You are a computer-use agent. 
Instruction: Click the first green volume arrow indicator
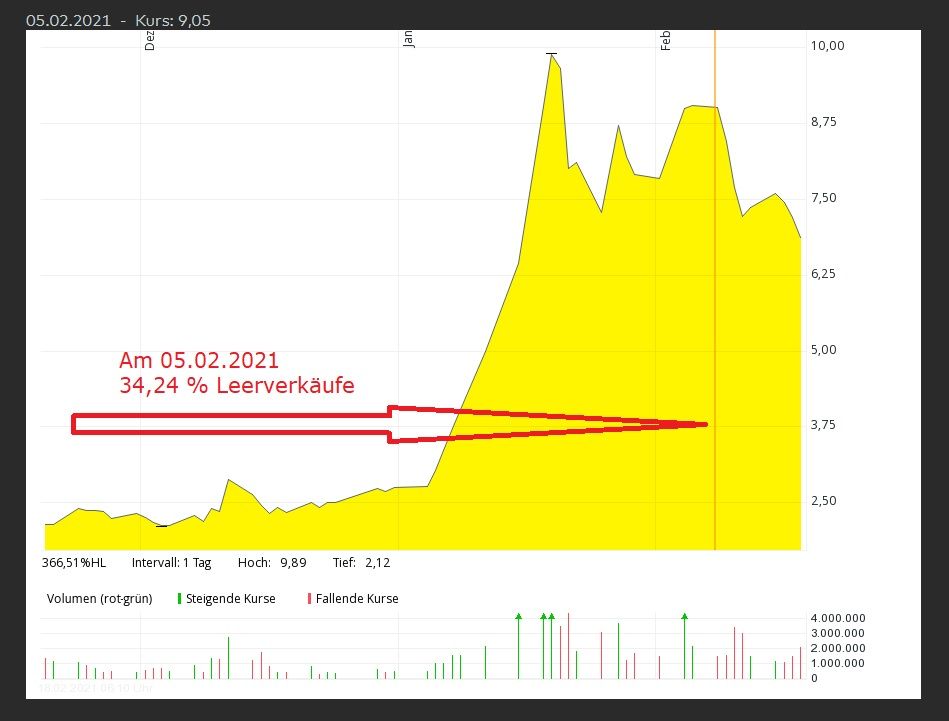(517, 617)
